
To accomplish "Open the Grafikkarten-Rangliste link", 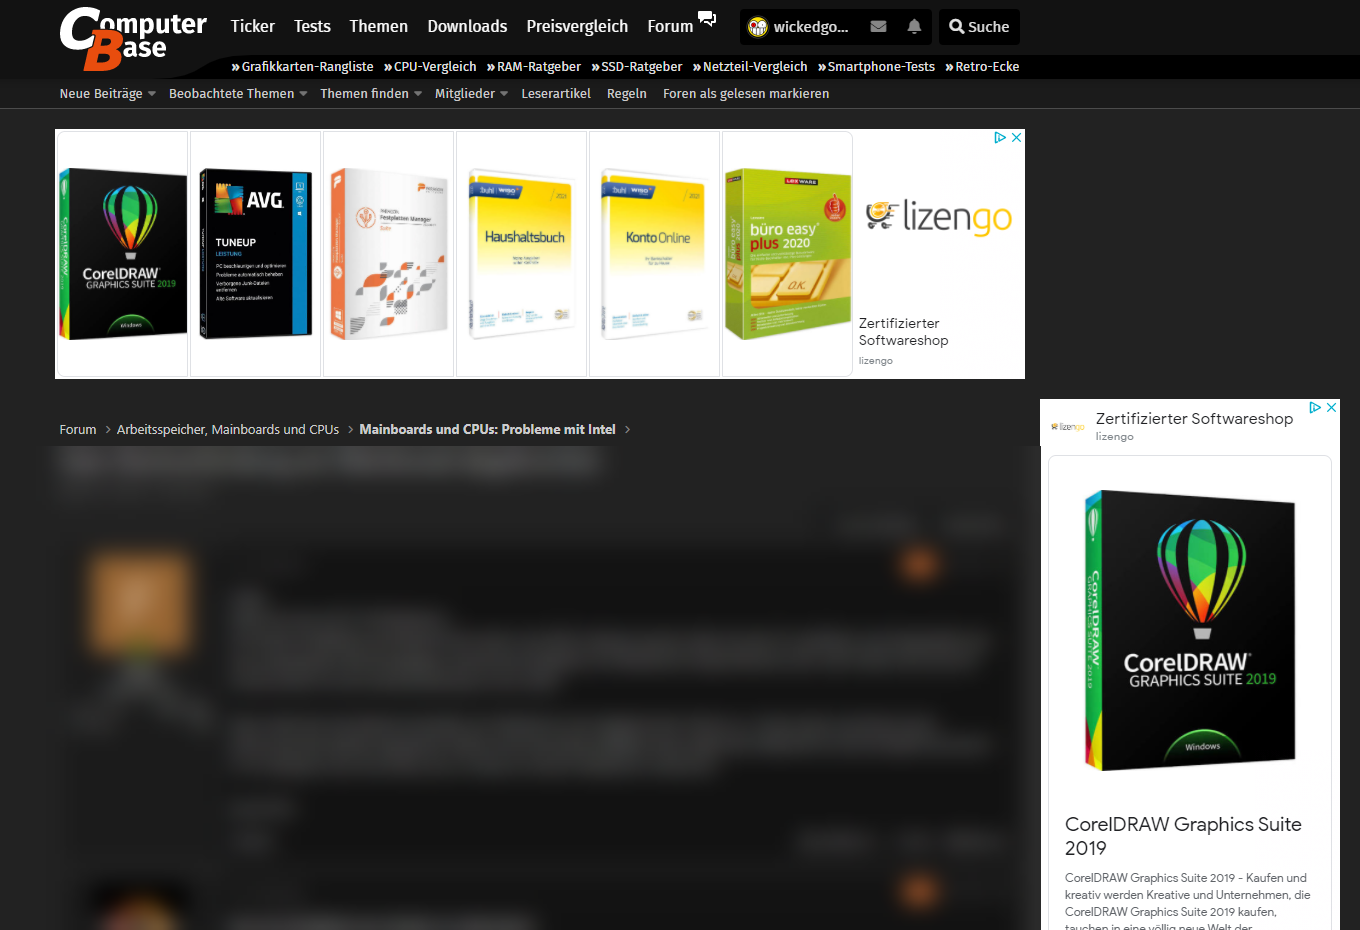I will [x=302, y=67].
